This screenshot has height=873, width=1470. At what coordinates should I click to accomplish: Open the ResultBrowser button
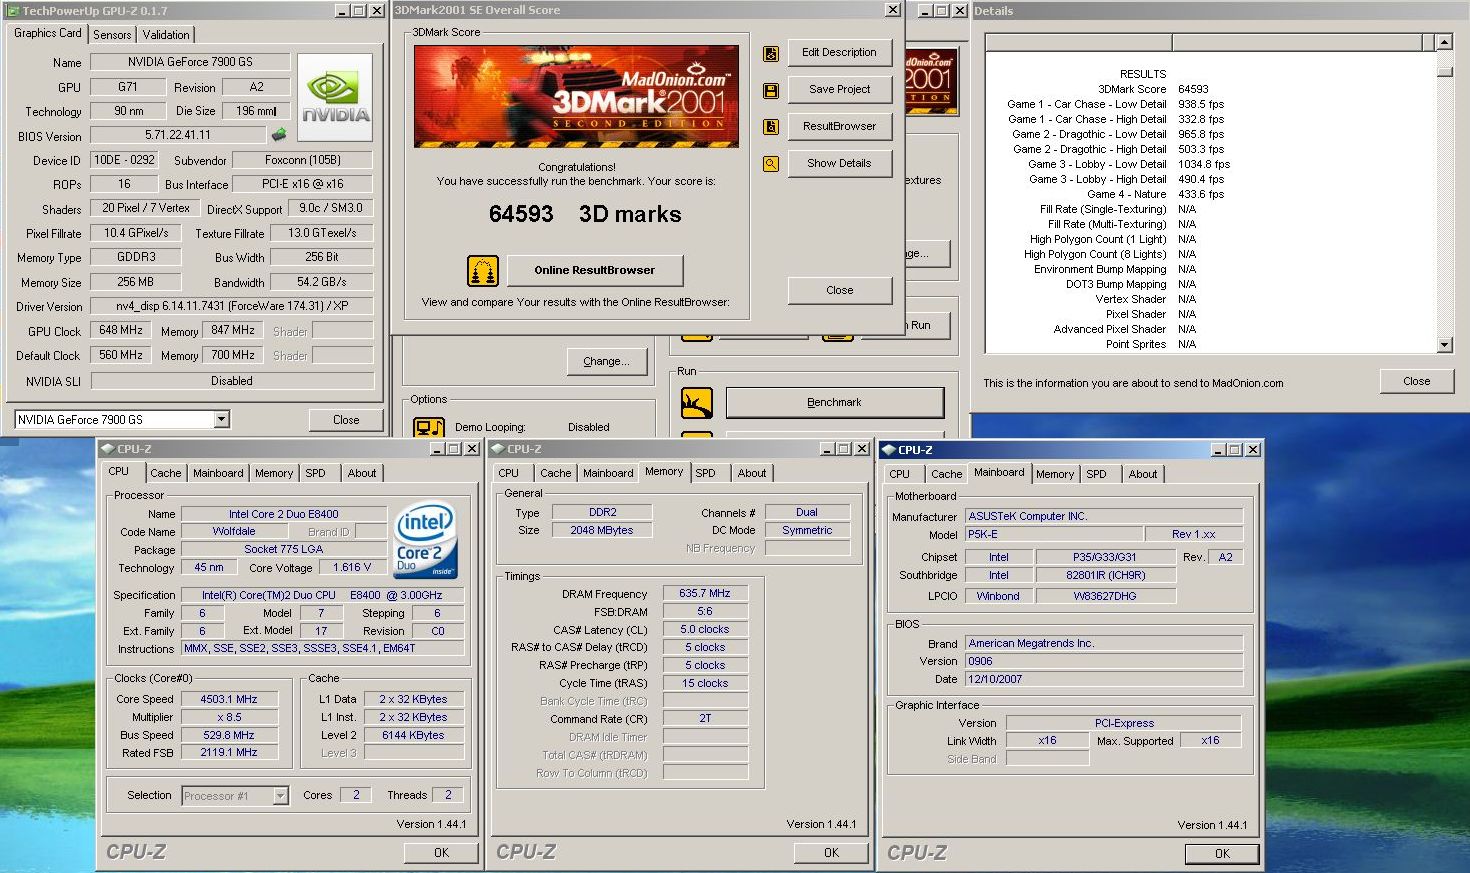(x=839, y=127)
